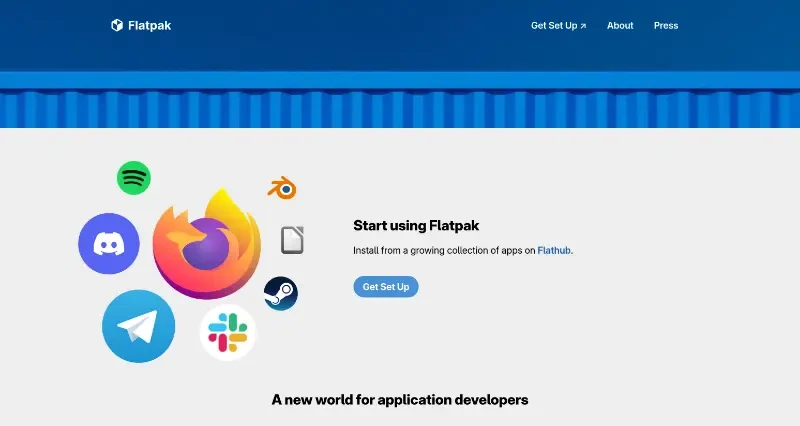This screenshot has width=800, height=426.
Task: Select the Discord app icon
Action: click(109, 243)
